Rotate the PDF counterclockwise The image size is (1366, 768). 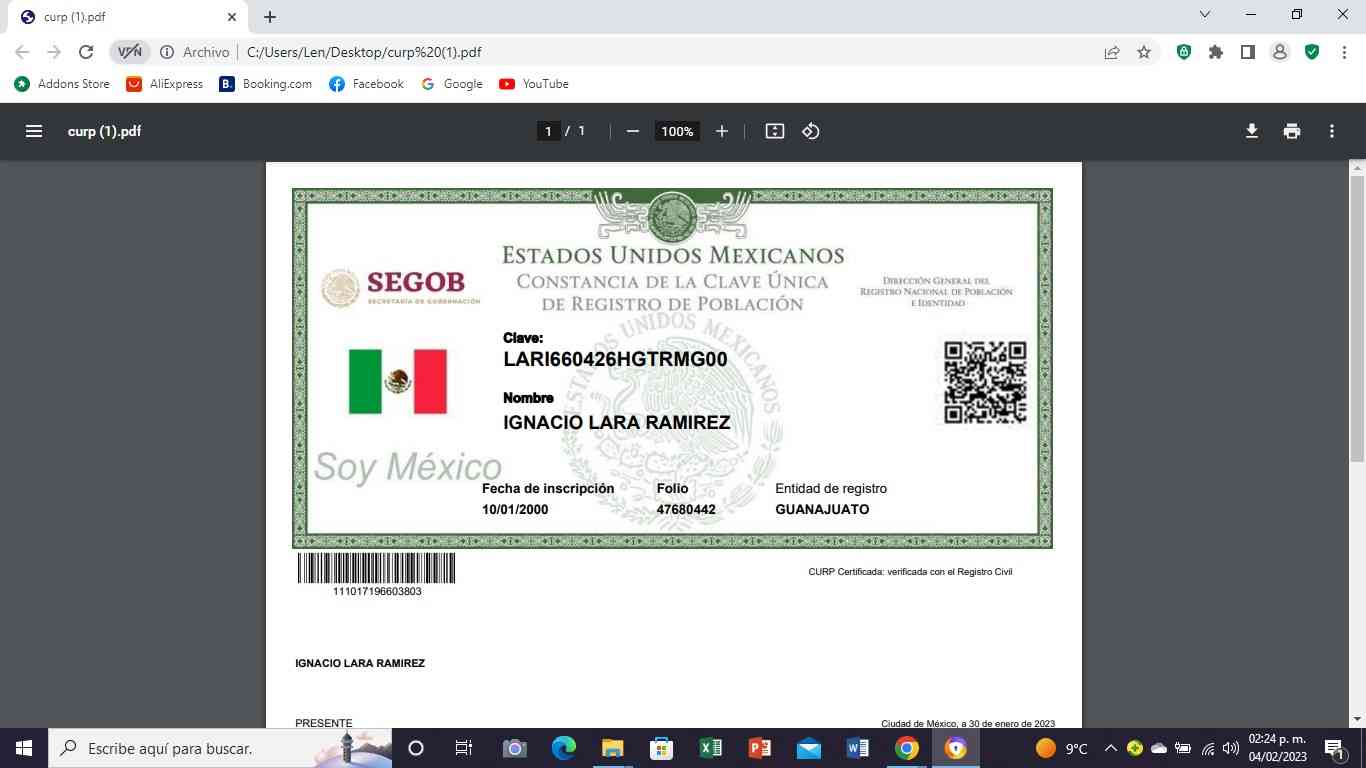811,131
